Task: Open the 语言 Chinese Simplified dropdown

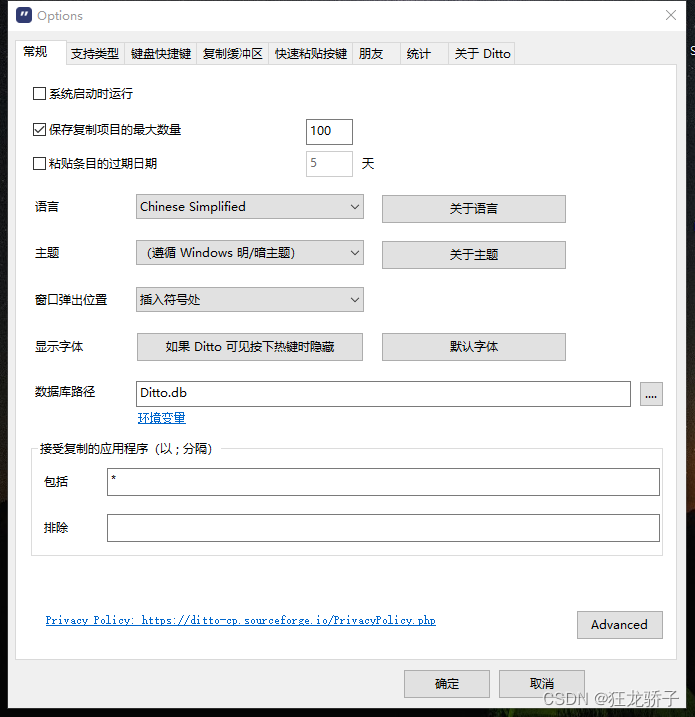Action: (x=250, y=207)
